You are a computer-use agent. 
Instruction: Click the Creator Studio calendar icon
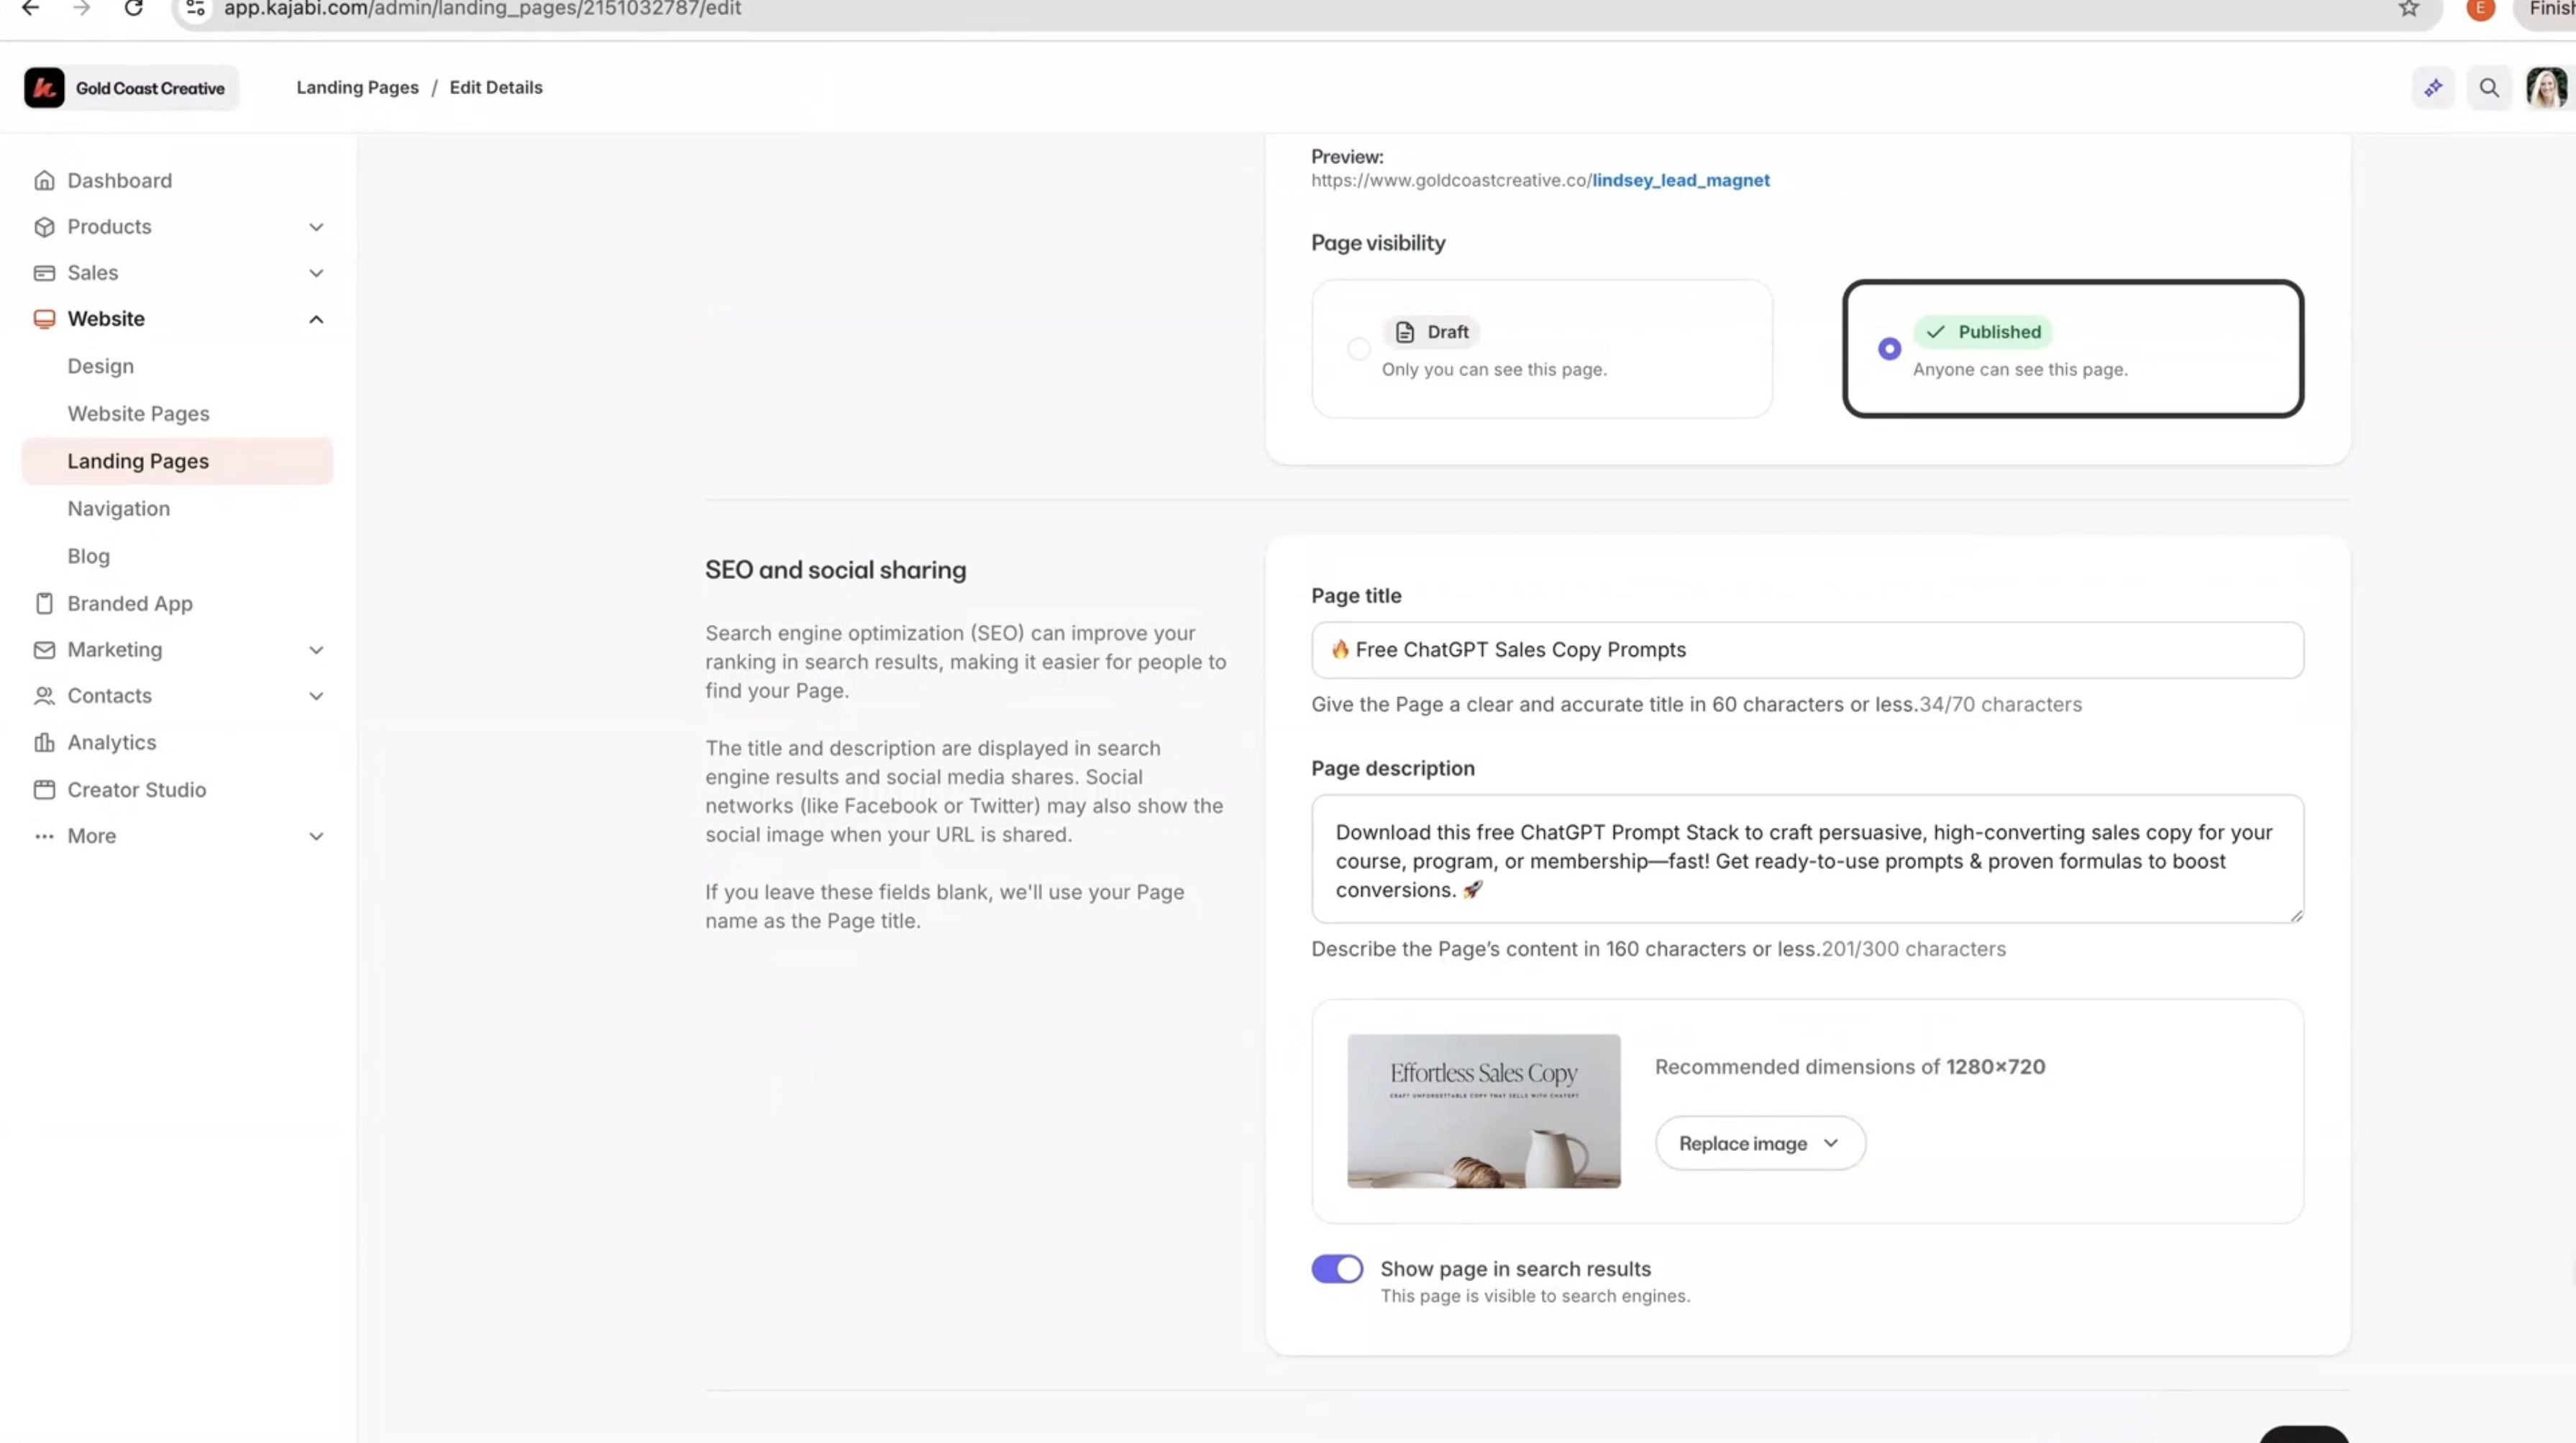[x=44, y=789]
